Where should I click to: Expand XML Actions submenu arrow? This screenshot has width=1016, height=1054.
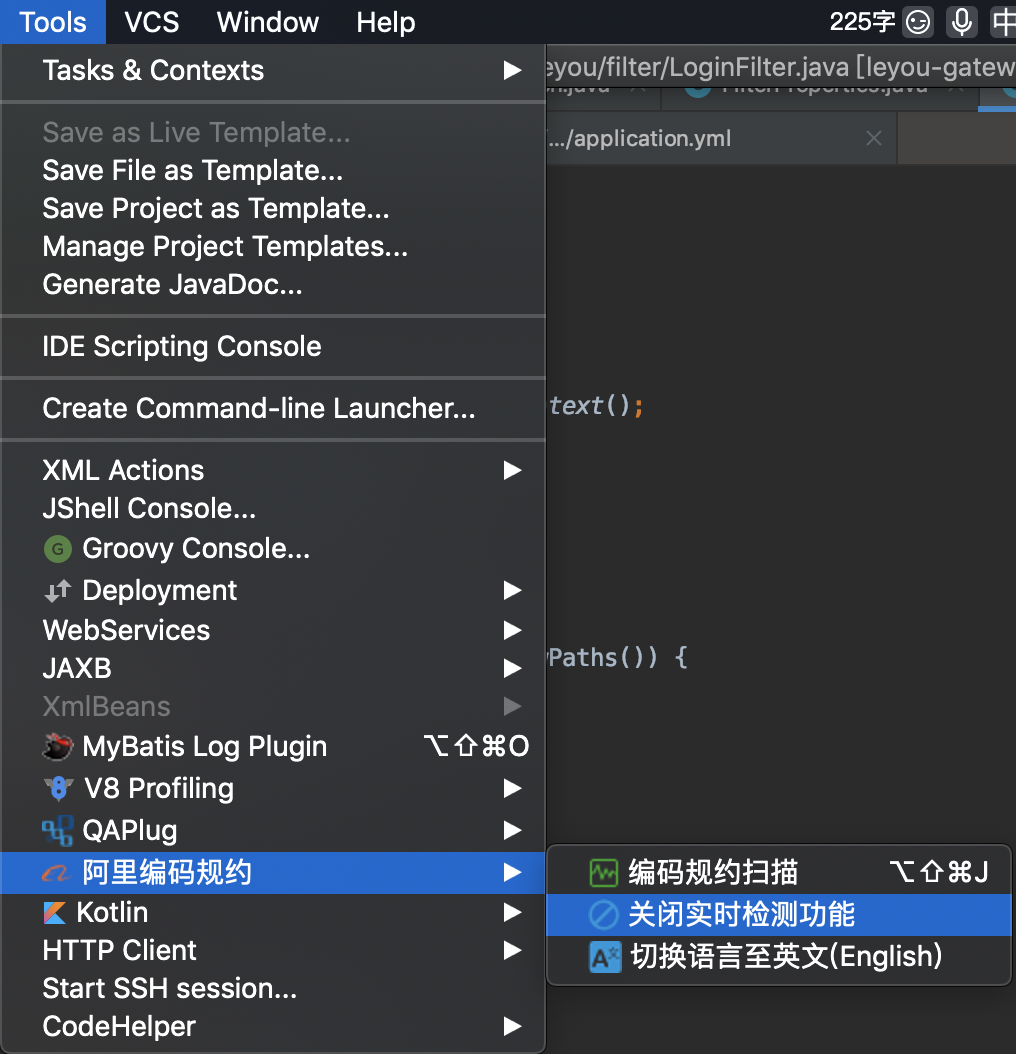512,471
